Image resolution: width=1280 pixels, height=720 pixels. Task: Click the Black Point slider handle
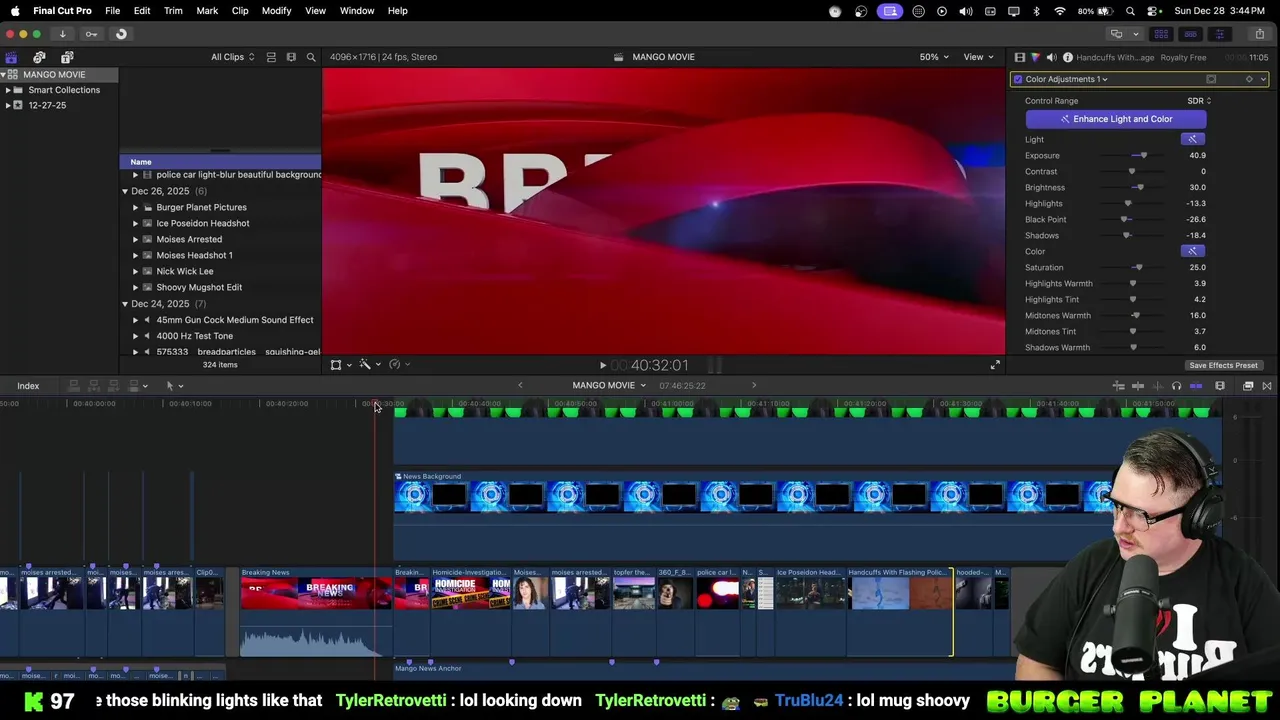1125,220
